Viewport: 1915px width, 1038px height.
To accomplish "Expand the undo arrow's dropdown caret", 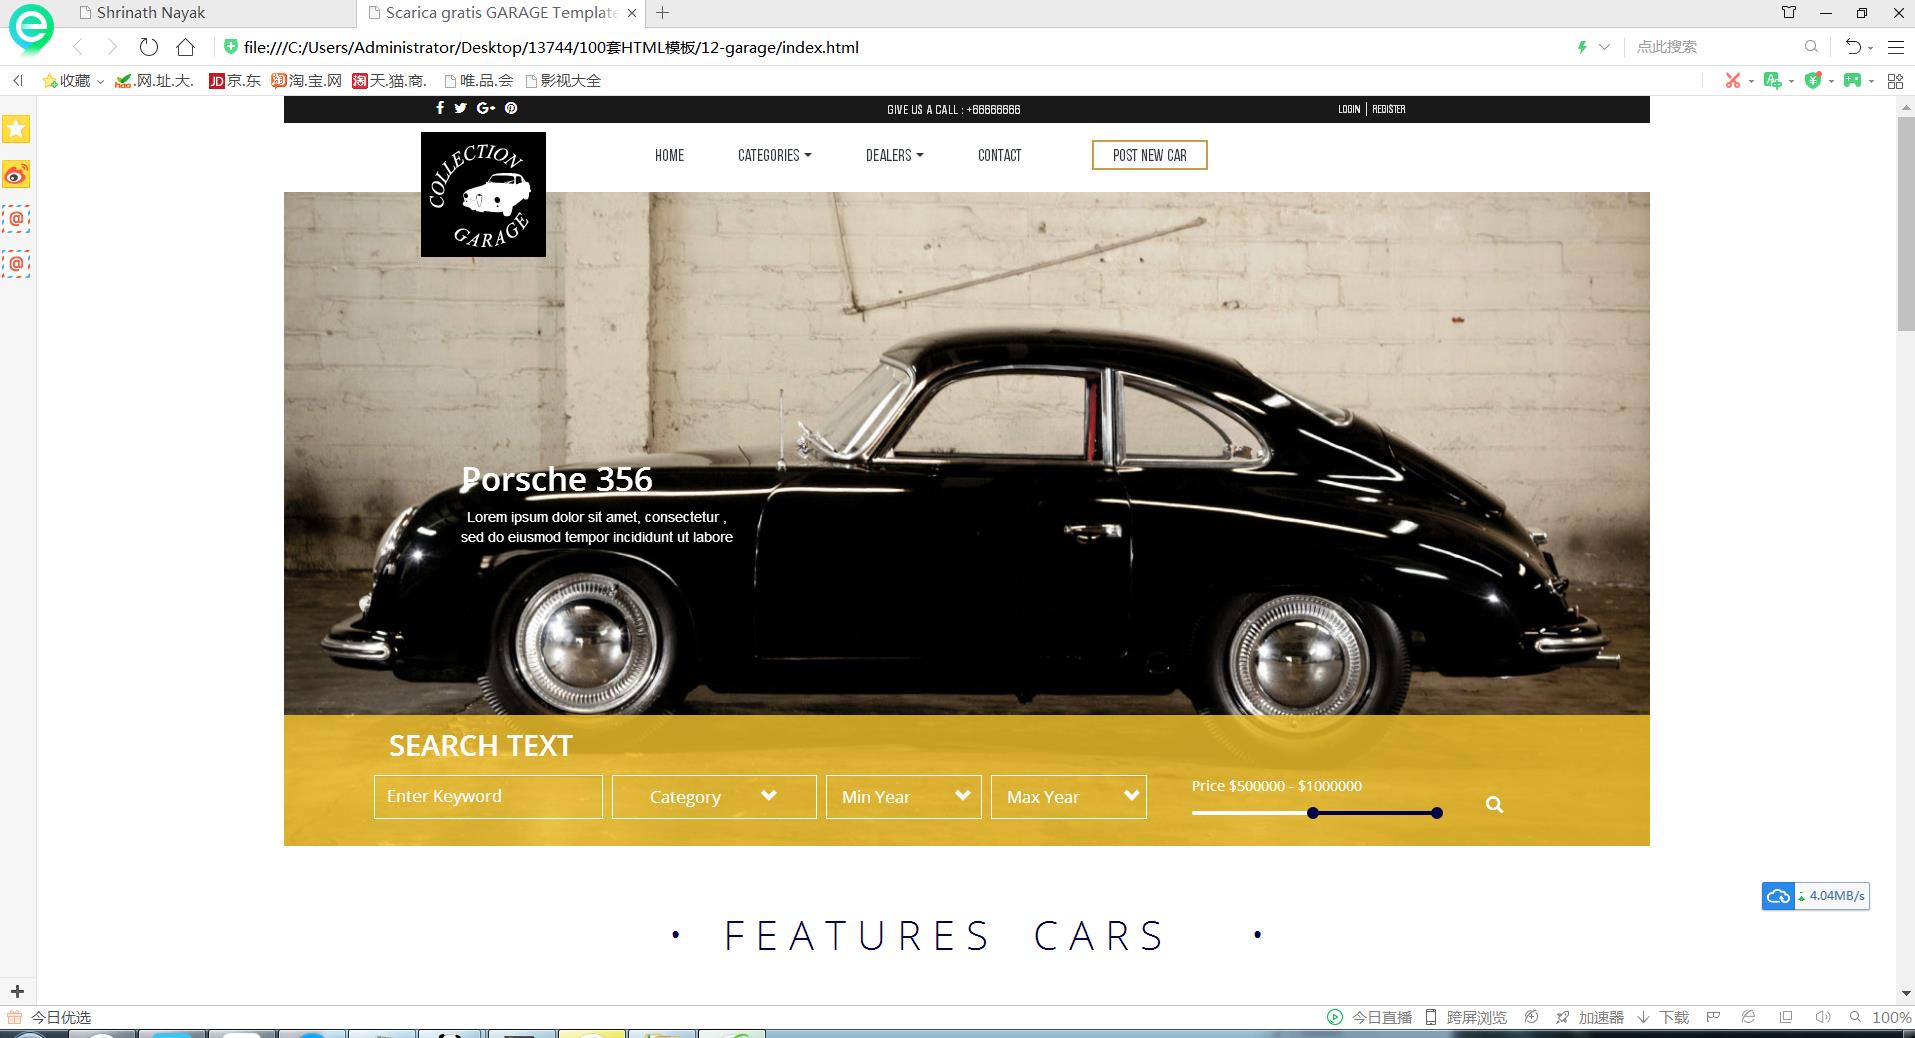I will (1870, 48).
